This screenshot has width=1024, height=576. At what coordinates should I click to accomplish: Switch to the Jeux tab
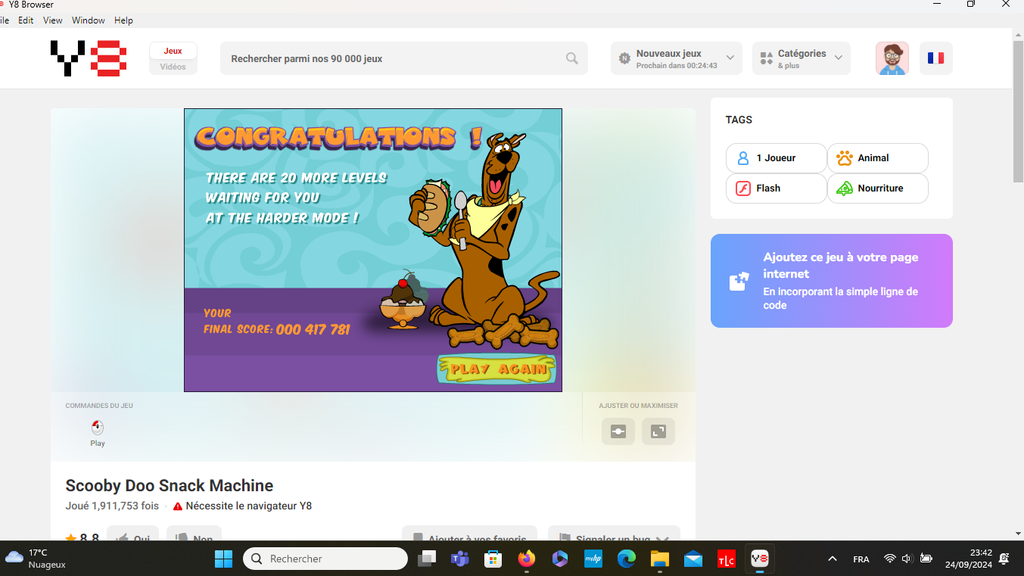tap(173, 51)
